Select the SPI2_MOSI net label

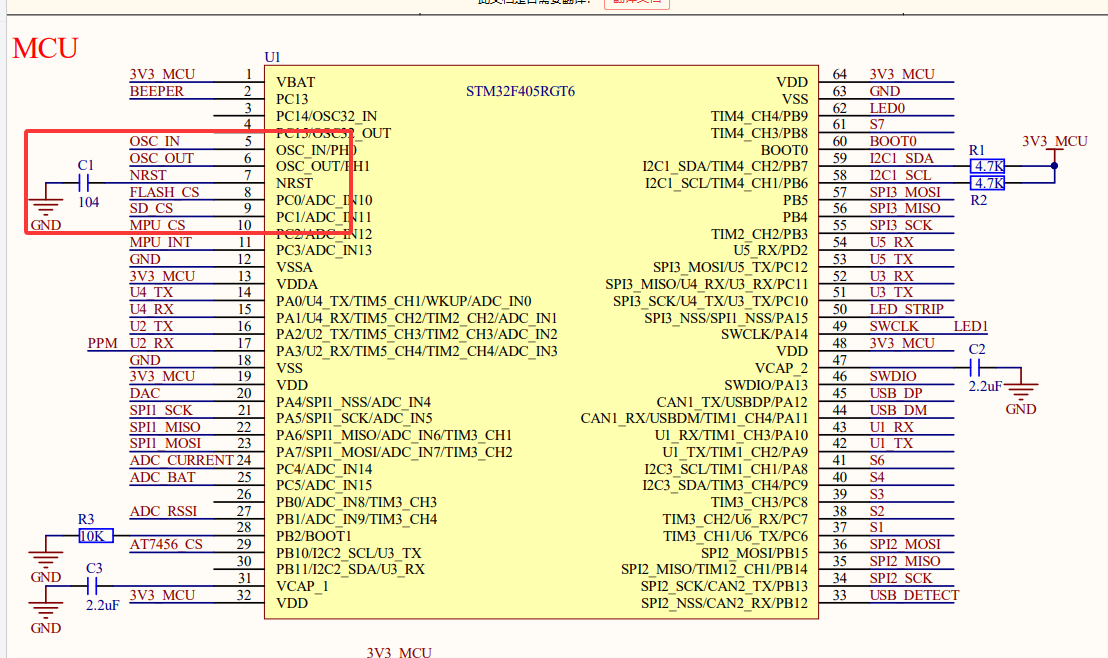[904, 545]
